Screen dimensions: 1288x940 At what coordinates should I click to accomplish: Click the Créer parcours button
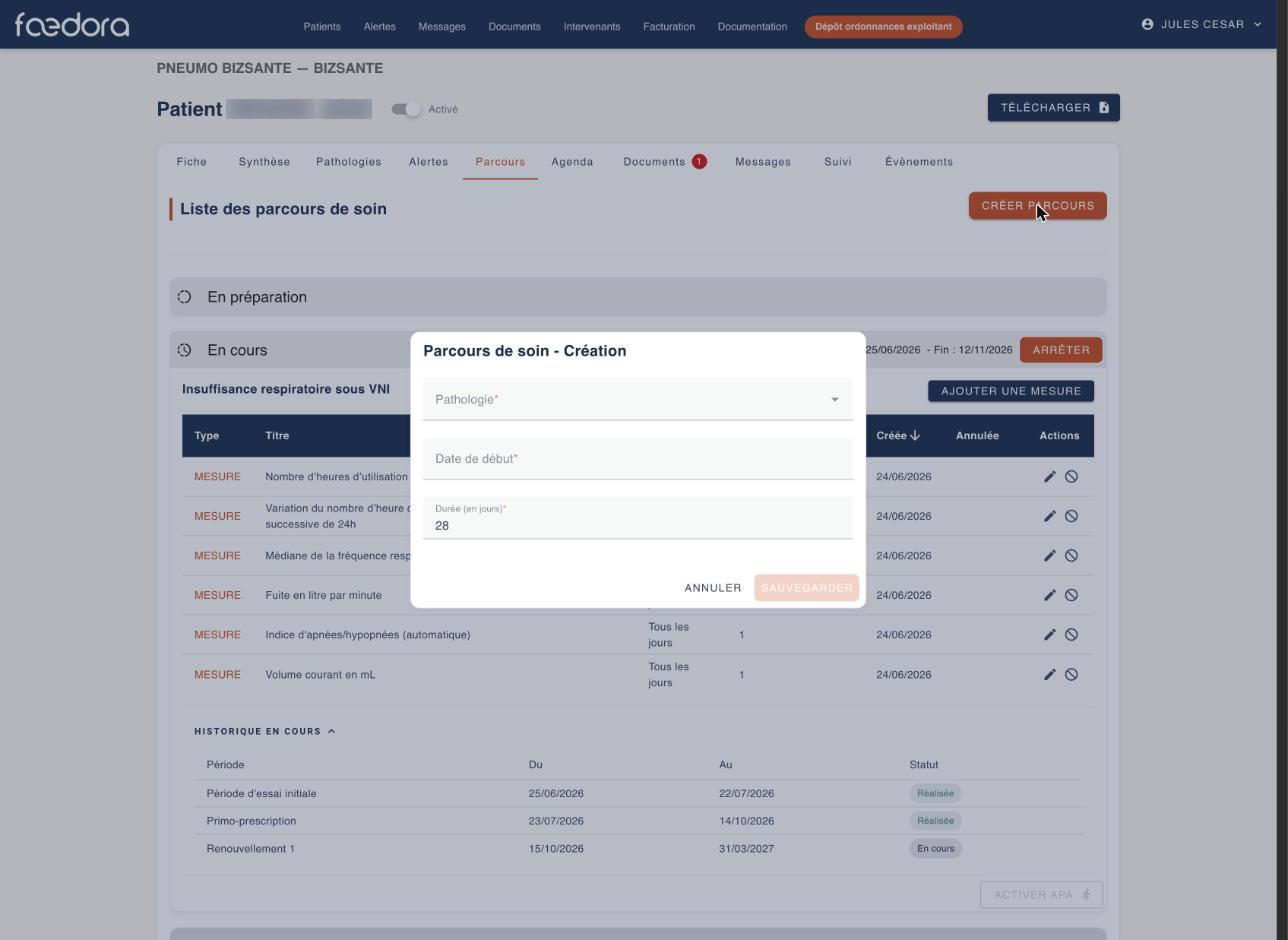pos(1038,206)
